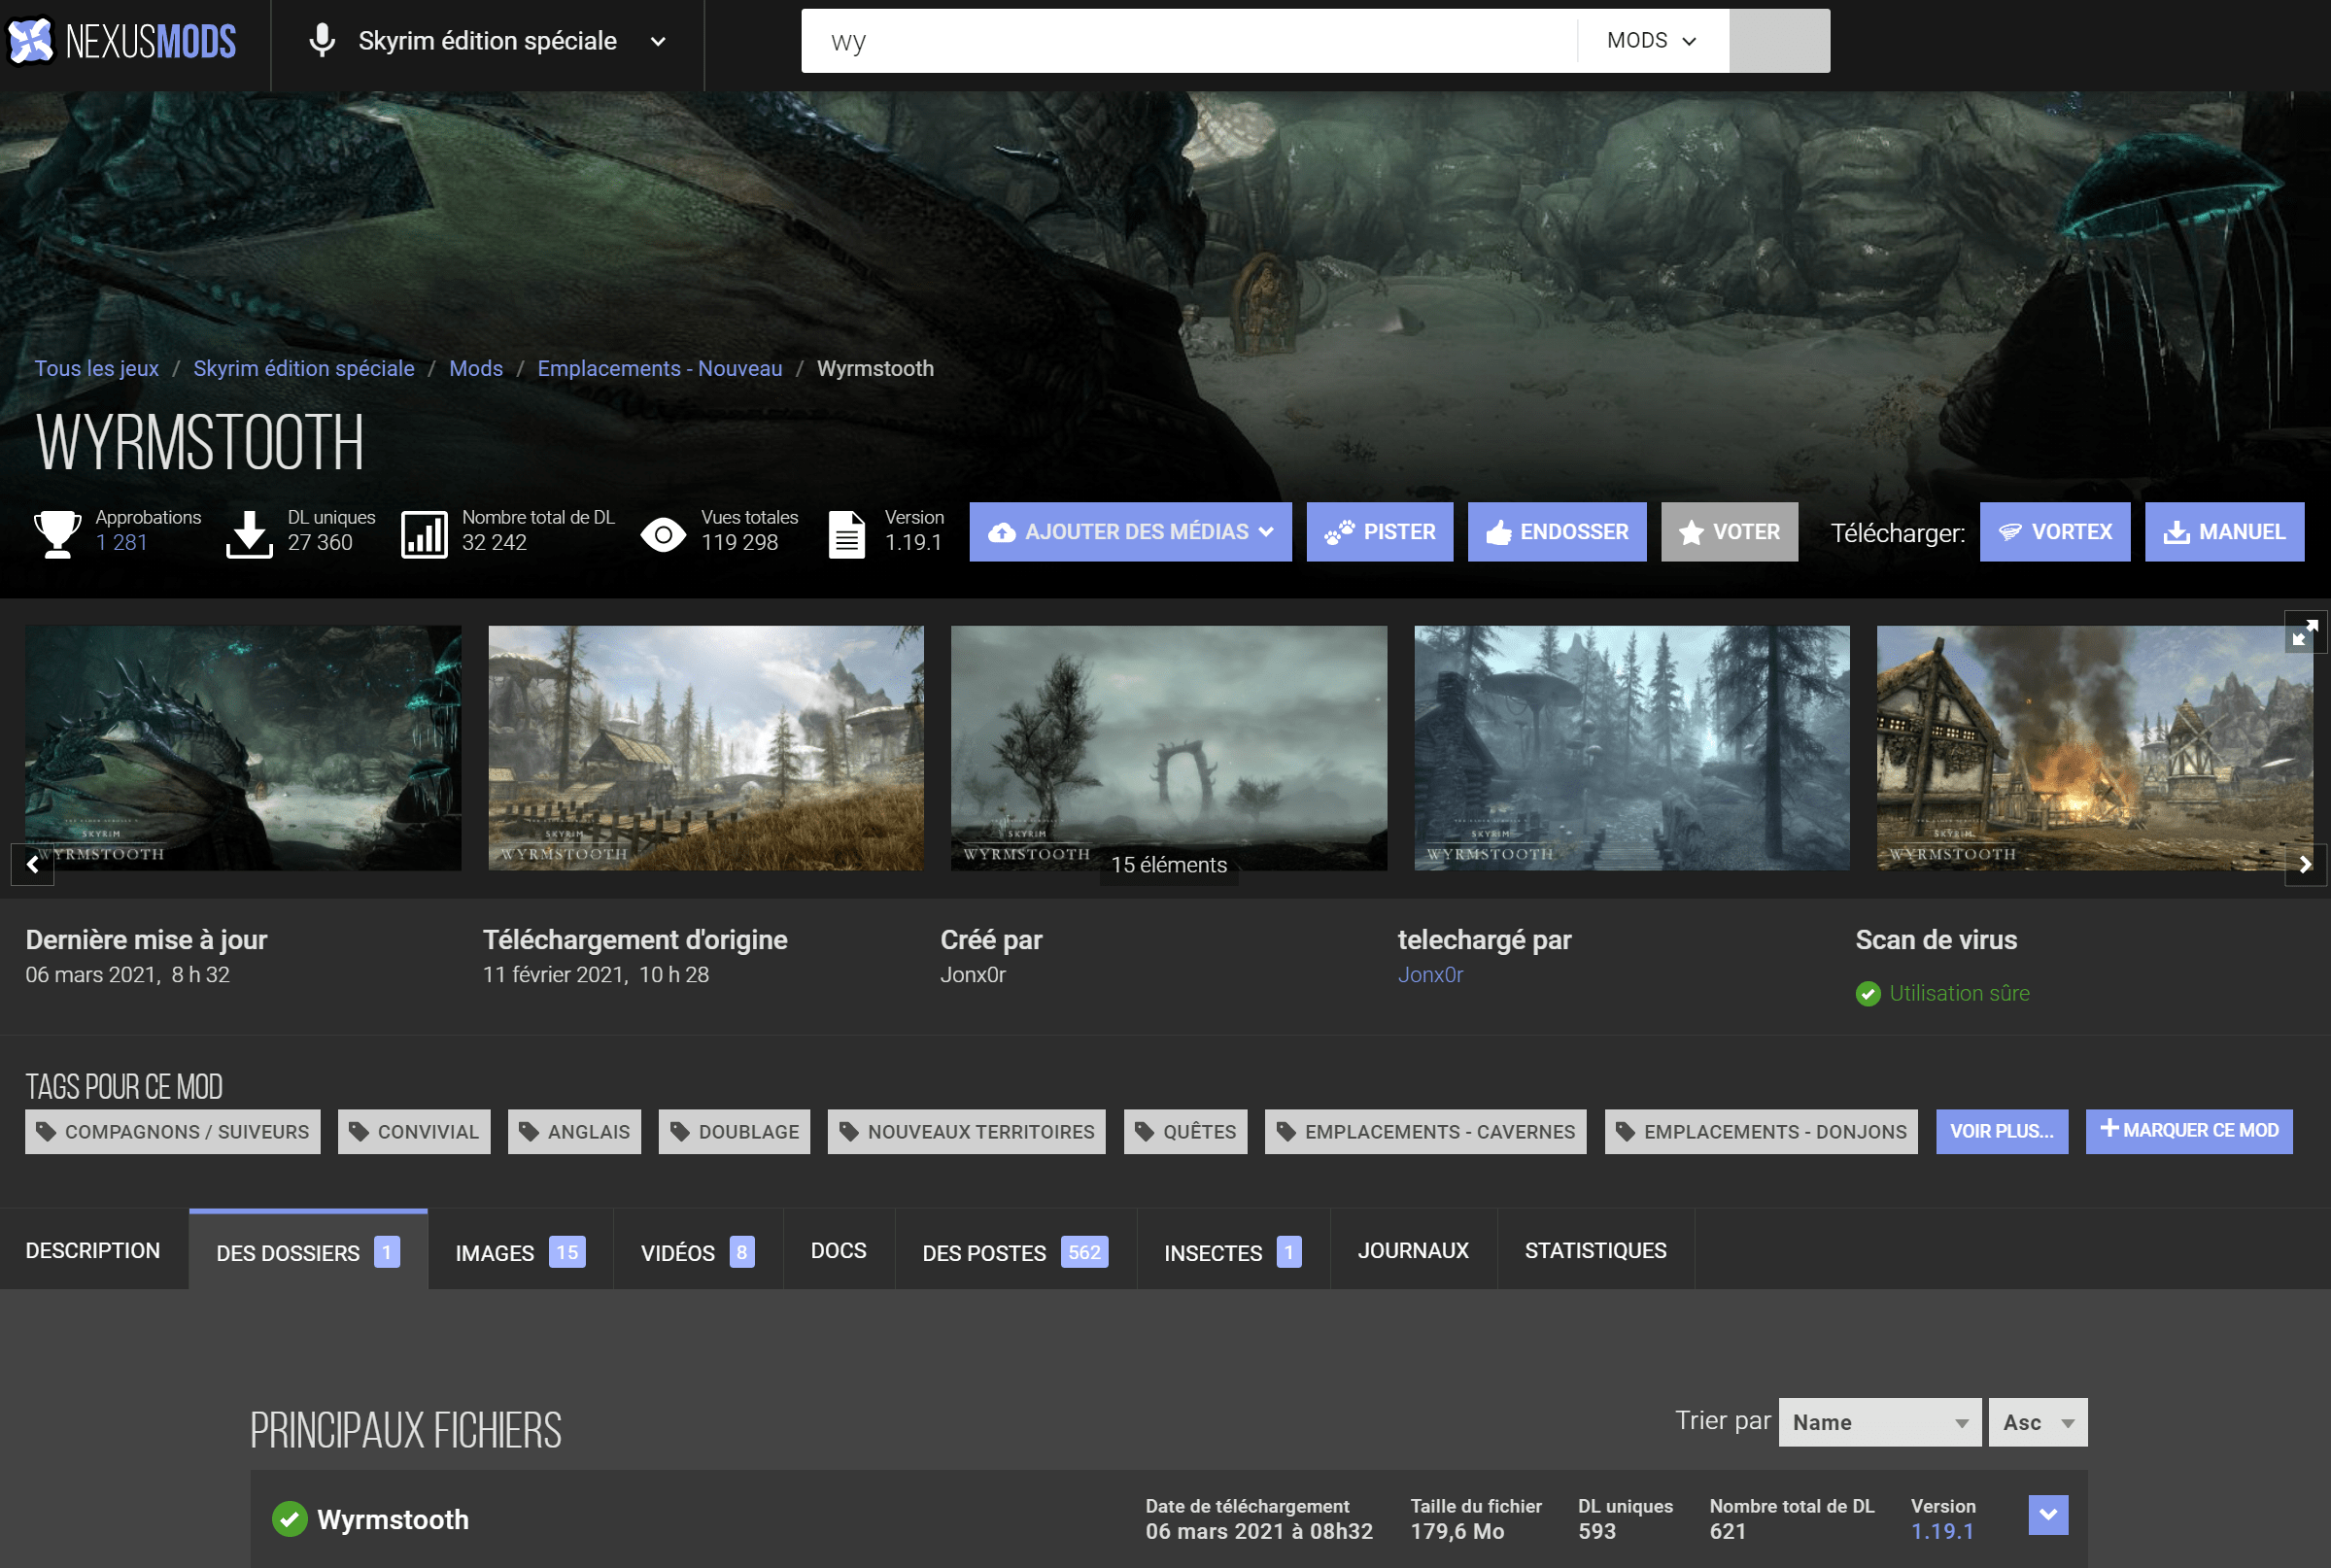Expand the Wyrmstooth file details chevron
Viewport: 2331px width, 1568px height.
2048,1515
